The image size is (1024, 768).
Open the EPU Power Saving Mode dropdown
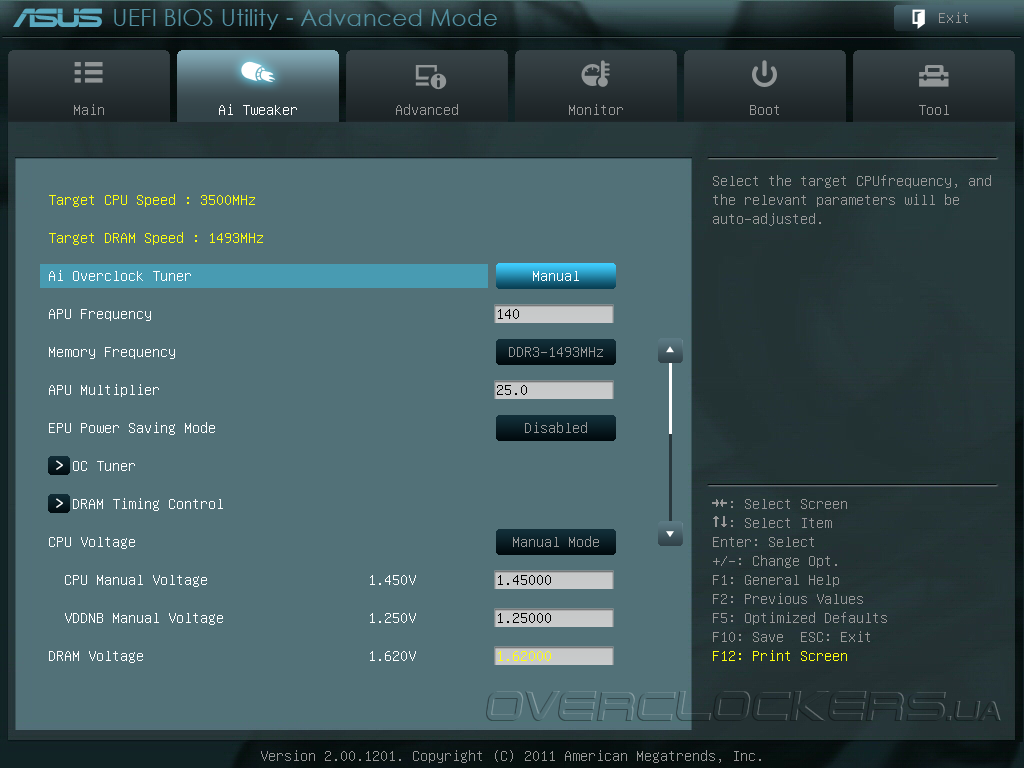click(x=556, y=428)
